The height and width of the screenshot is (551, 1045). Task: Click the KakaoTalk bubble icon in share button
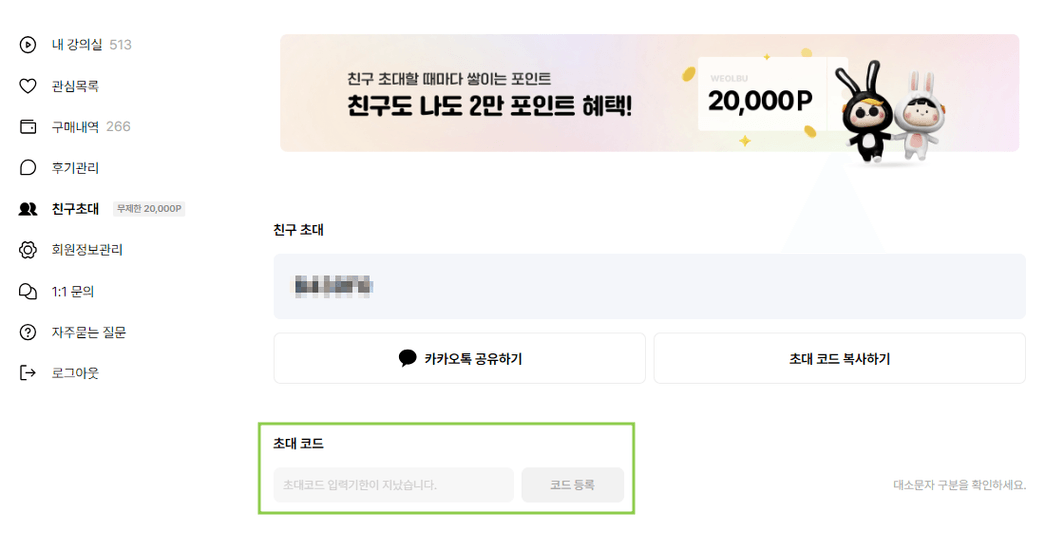[x=407, y=358]
